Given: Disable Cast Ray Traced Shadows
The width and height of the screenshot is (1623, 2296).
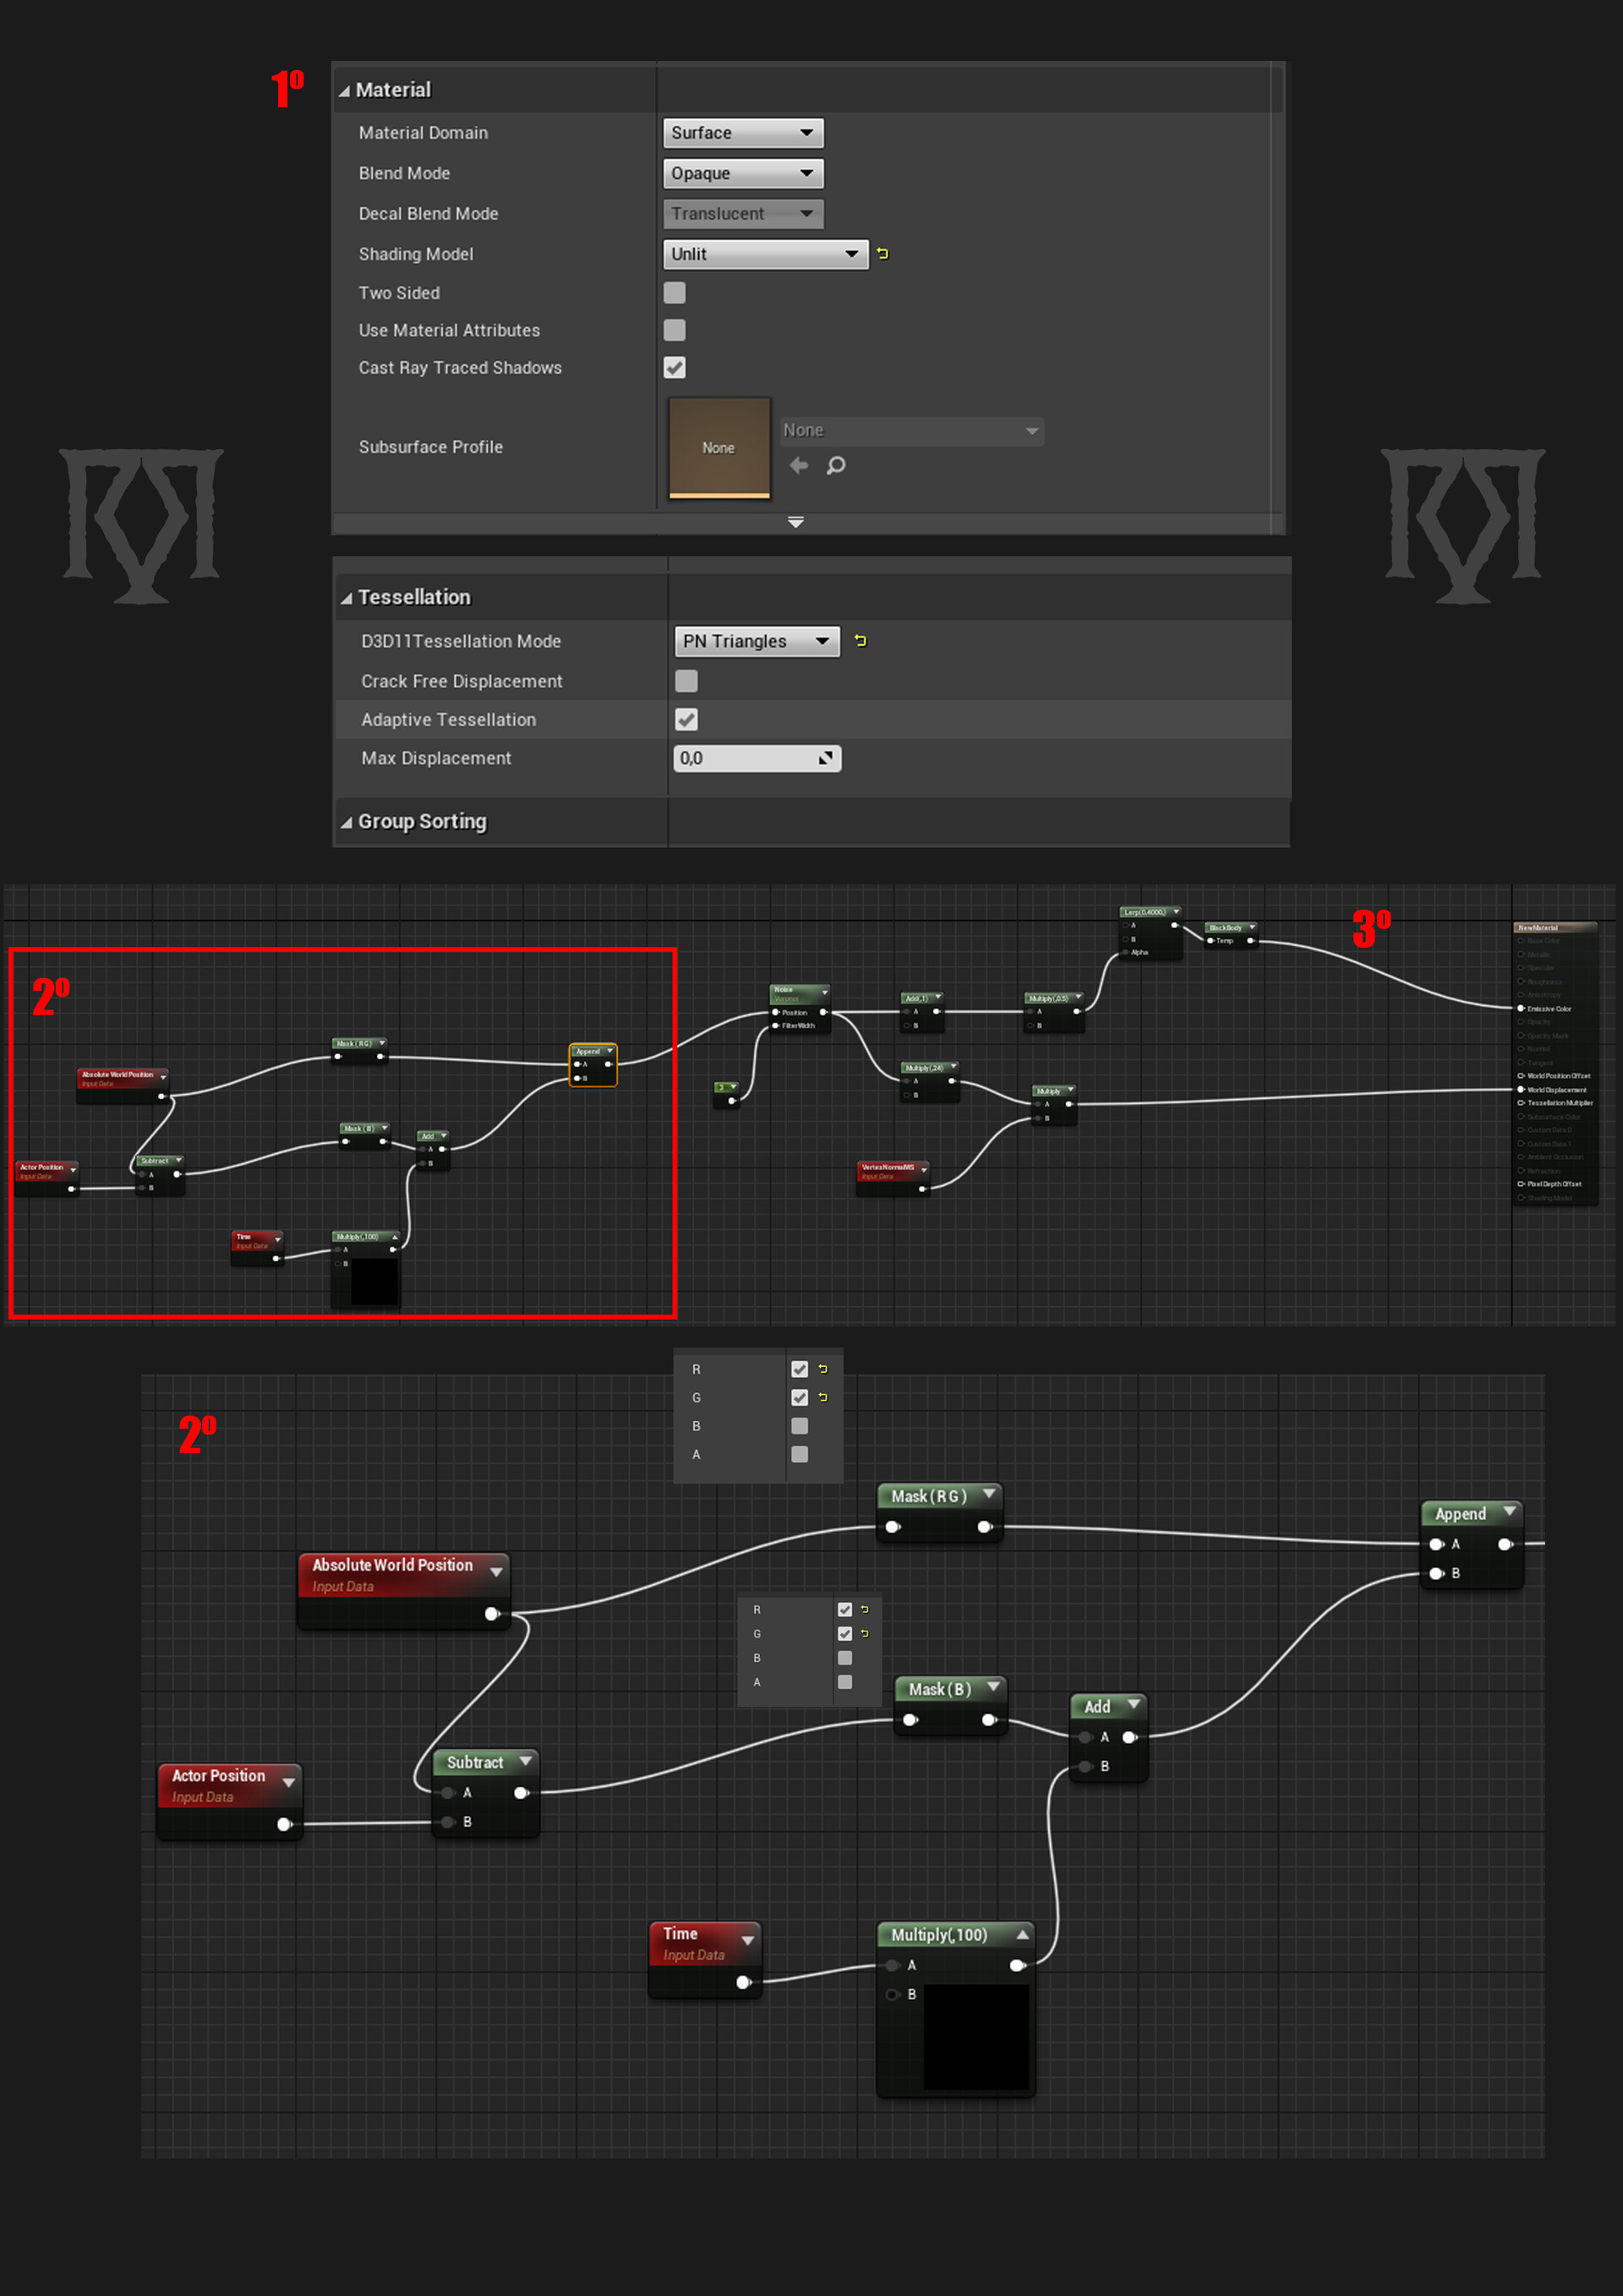Looking at the screenshot, I should click(x=674, y=368).
